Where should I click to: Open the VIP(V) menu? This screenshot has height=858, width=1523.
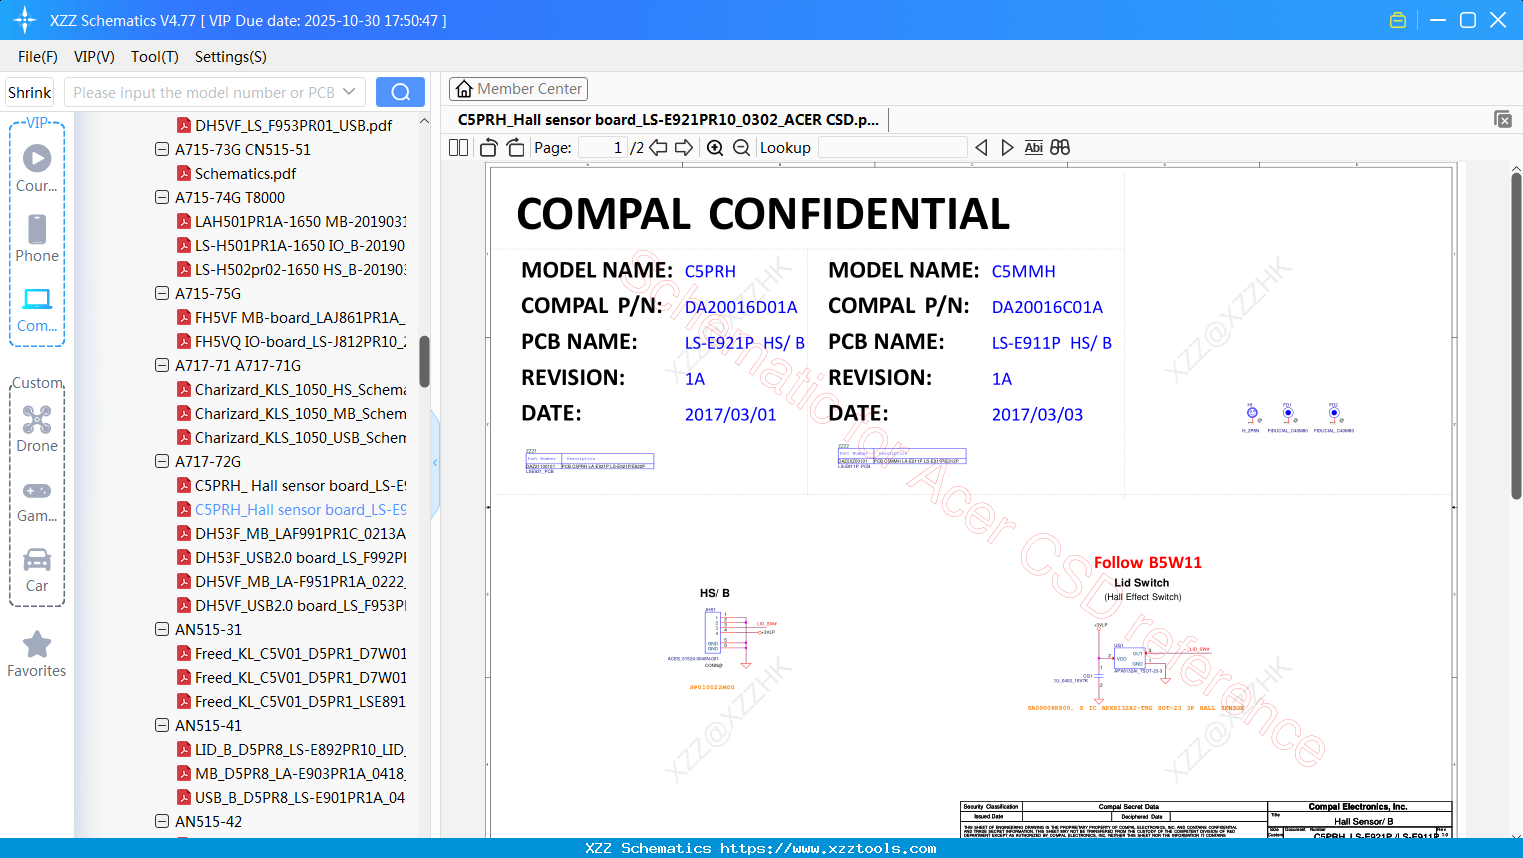tap(94, 57)
